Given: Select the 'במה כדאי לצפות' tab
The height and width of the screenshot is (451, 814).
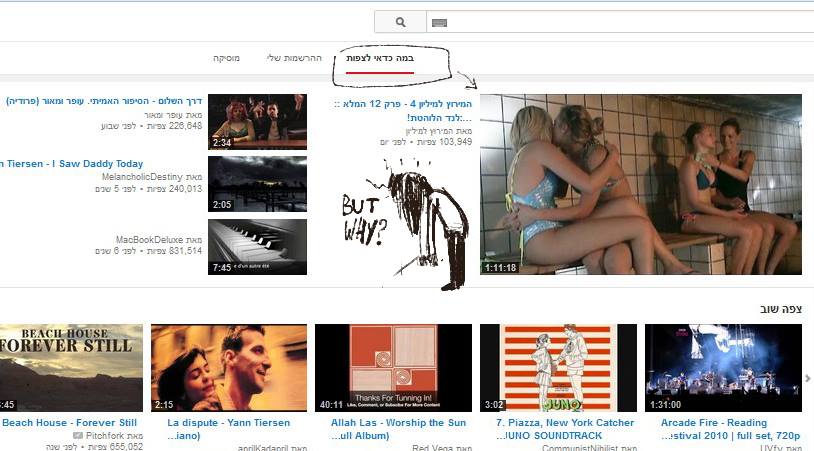Looking at the screenshot, I should 381,59.
